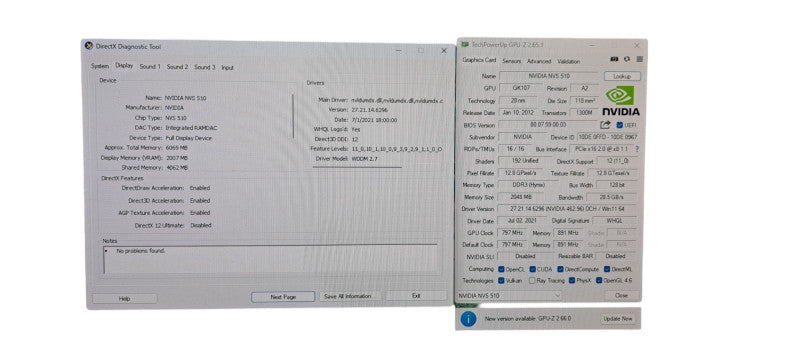Click the Drivers section horizontal scrollbar
Screen dimensions: 800x360
pos(357,167)
